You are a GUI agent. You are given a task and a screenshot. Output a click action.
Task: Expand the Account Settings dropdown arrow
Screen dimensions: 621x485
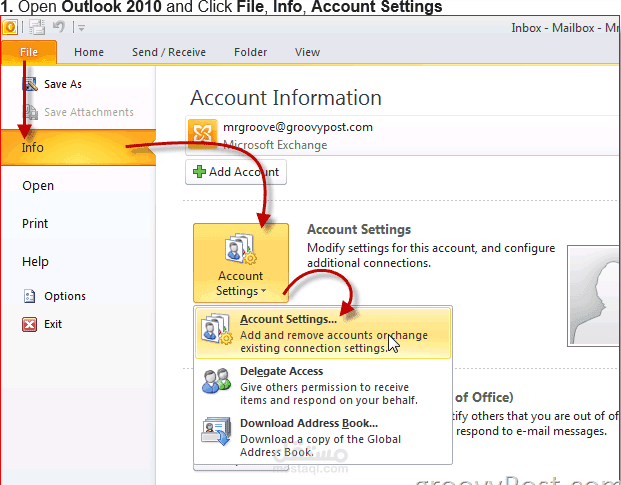264,291
